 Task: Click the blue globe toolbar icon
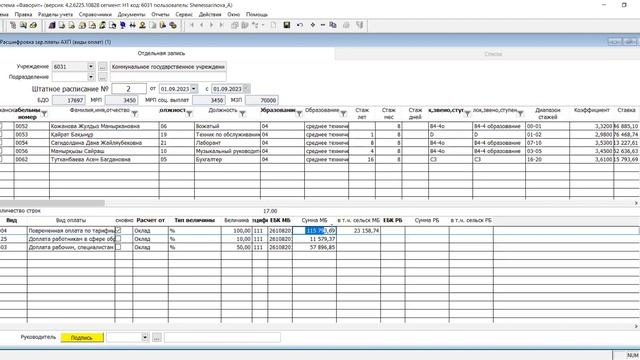coord(122,25)
